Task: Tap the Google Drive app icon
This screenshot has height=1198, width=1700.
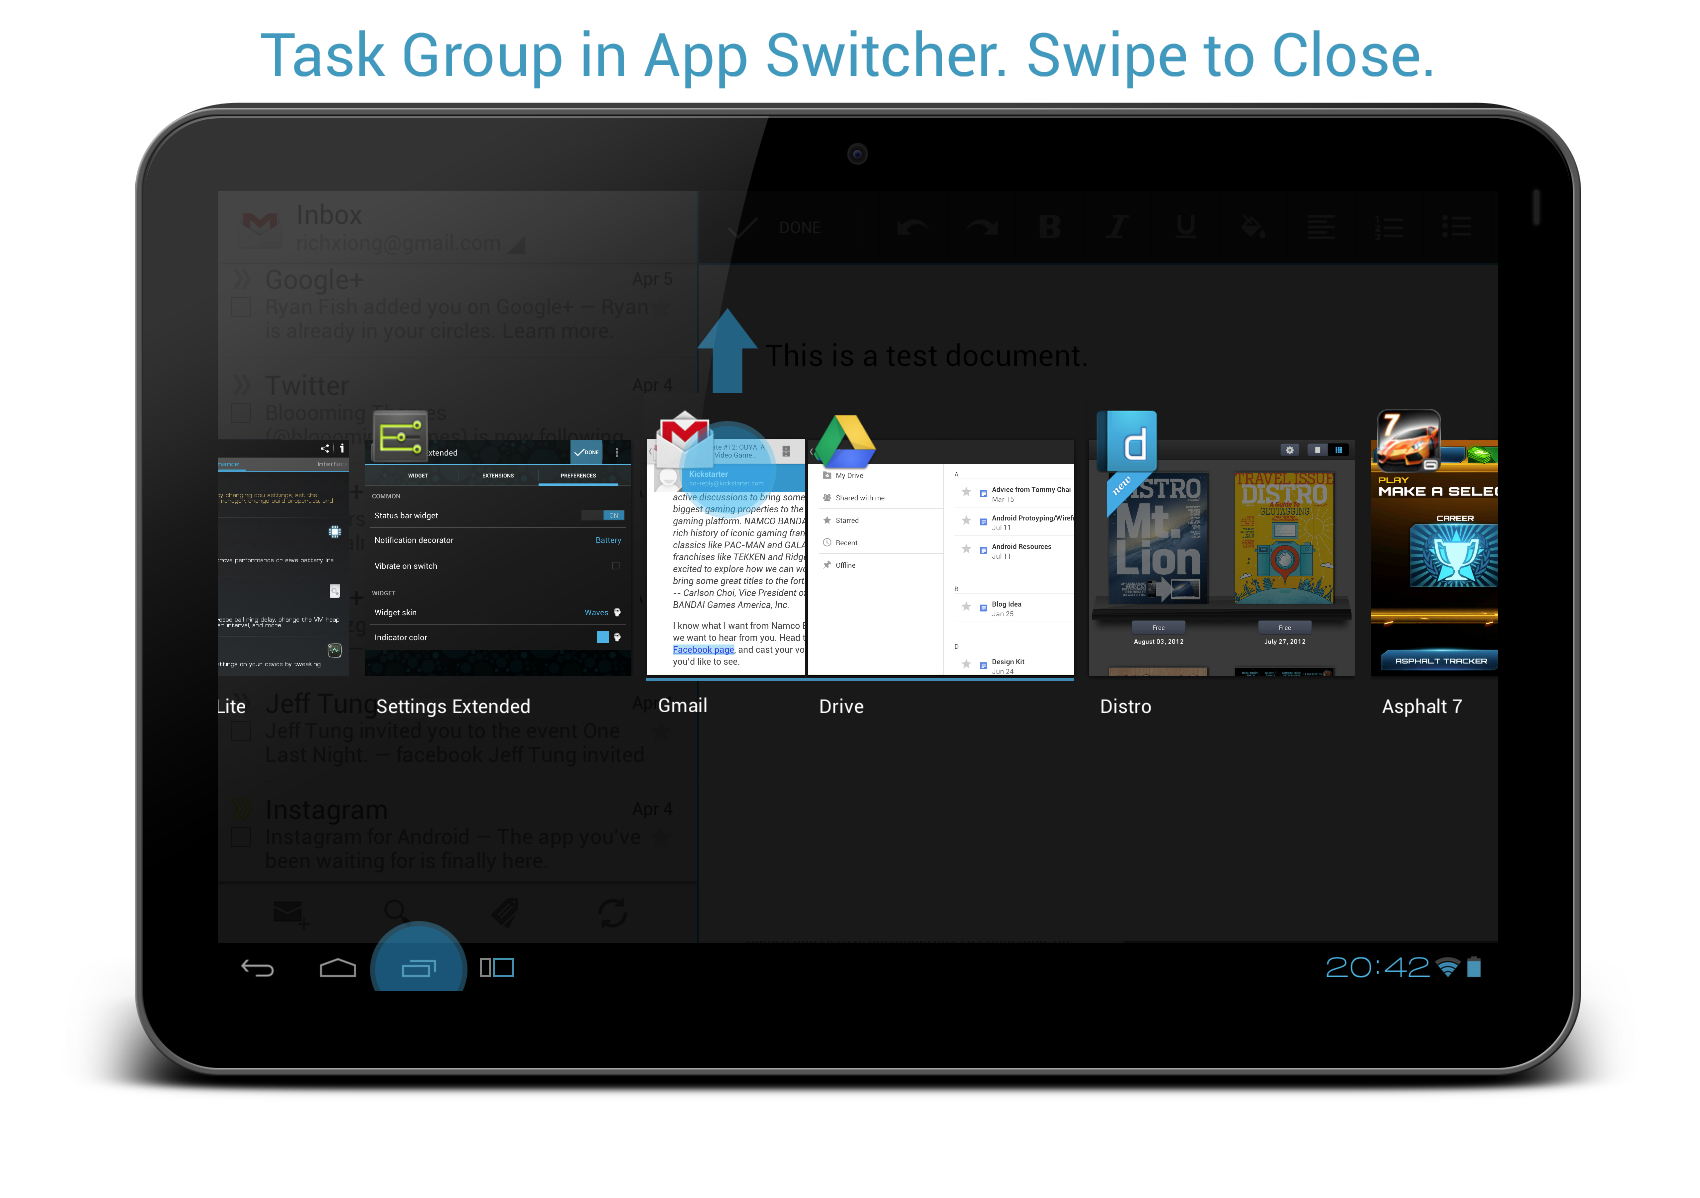Action: coord(845,441)
